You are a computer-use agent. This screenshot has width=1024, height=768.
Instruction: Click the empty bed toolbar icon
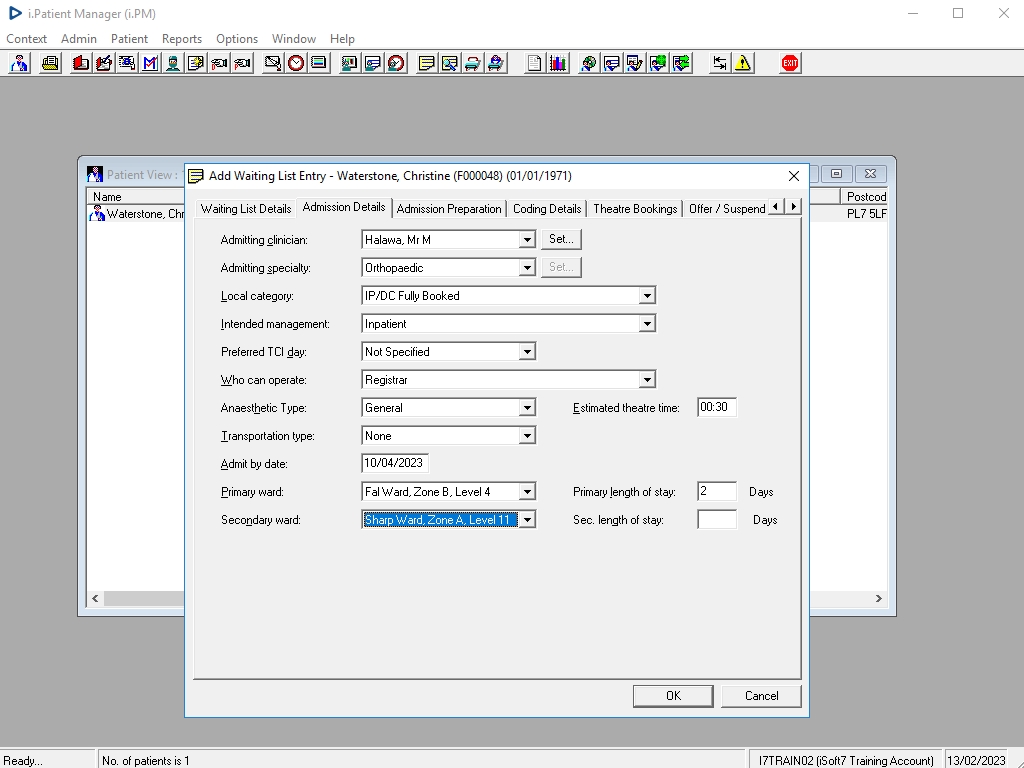pos(473,63)
